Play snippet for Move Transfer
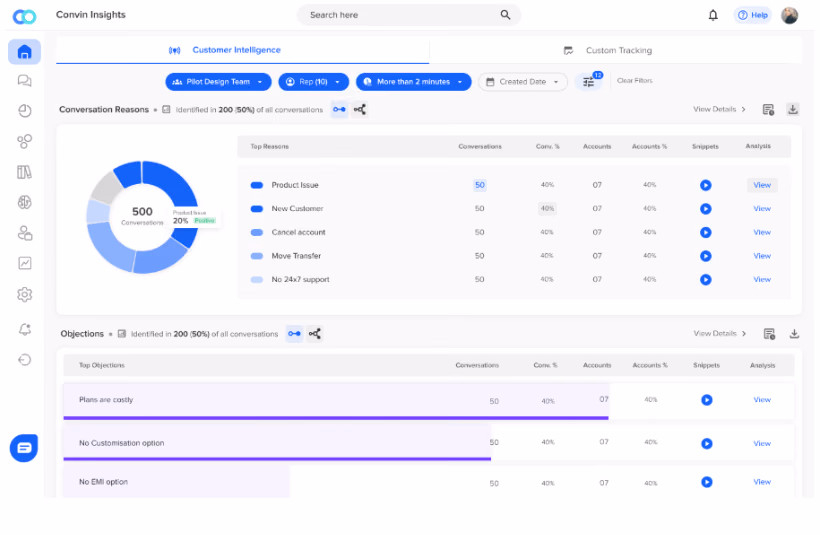820x535 pixels. [x=705, y=256]
